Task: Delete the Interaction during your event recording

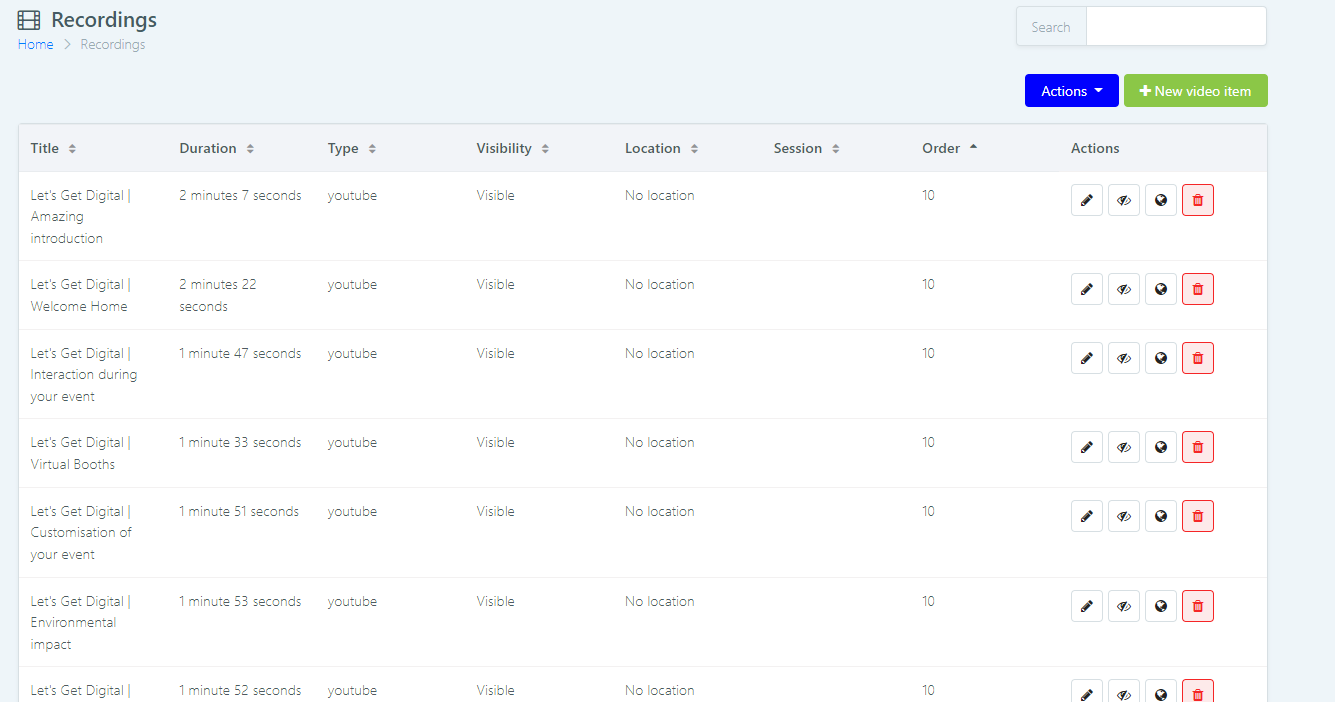Action: pyautogui.click(x=1198, y=358)
